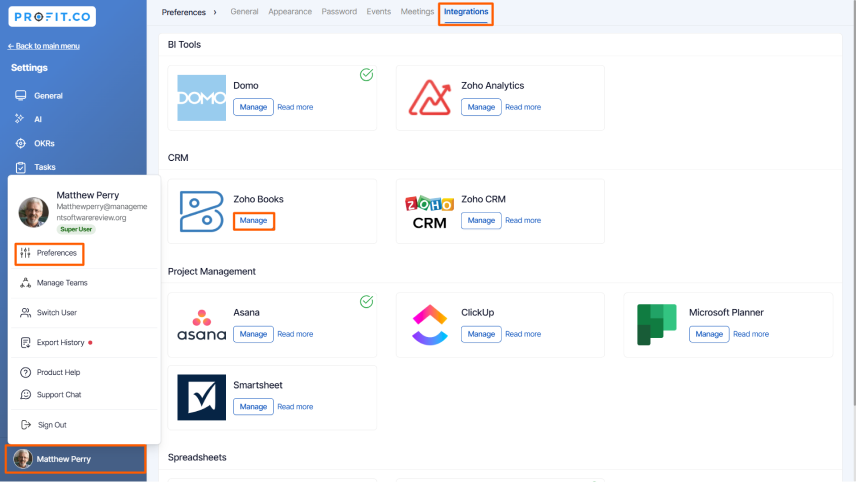856x482 pixels.
Task: Click the page vertical scrollbar
Action: pos(854,203)
